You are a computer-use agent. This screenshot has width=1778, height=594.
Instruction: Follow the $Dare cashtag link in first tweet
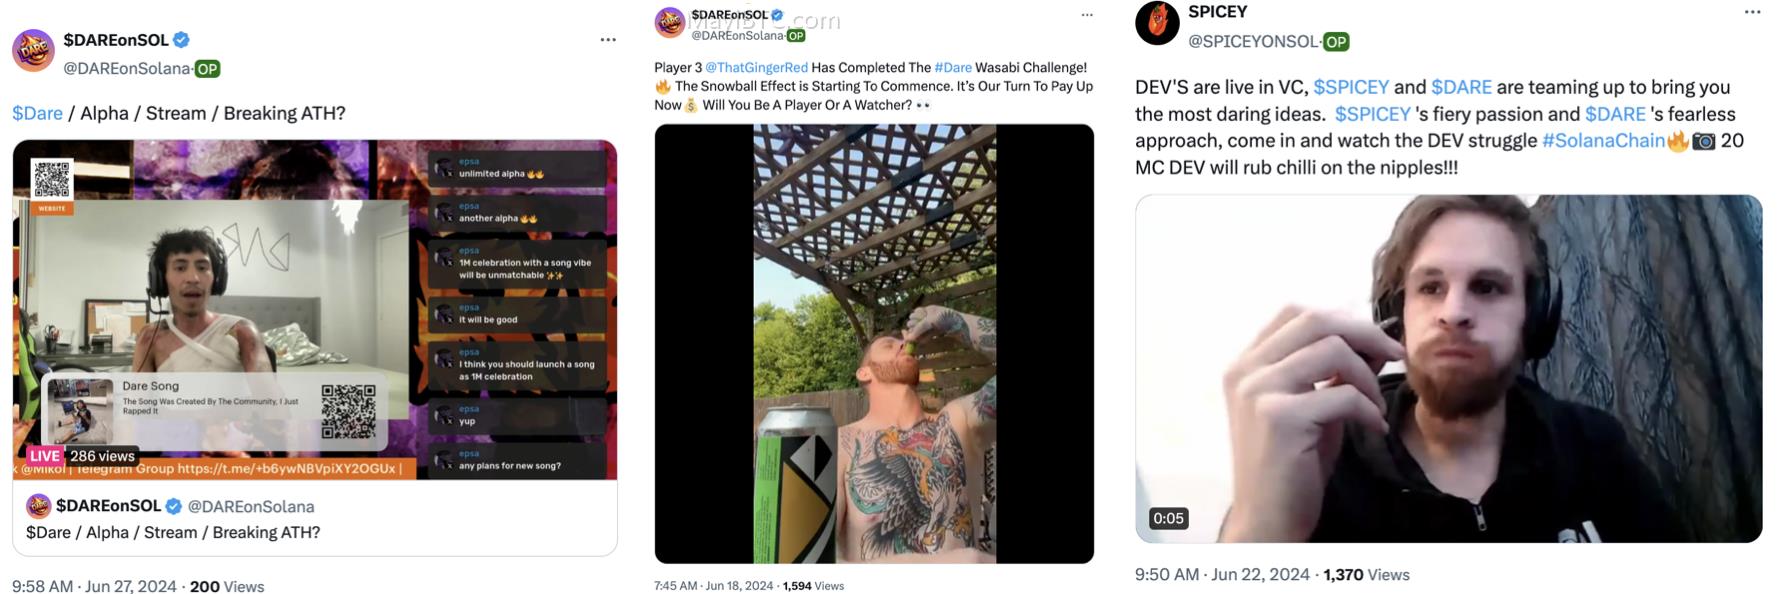click(37, 113)
